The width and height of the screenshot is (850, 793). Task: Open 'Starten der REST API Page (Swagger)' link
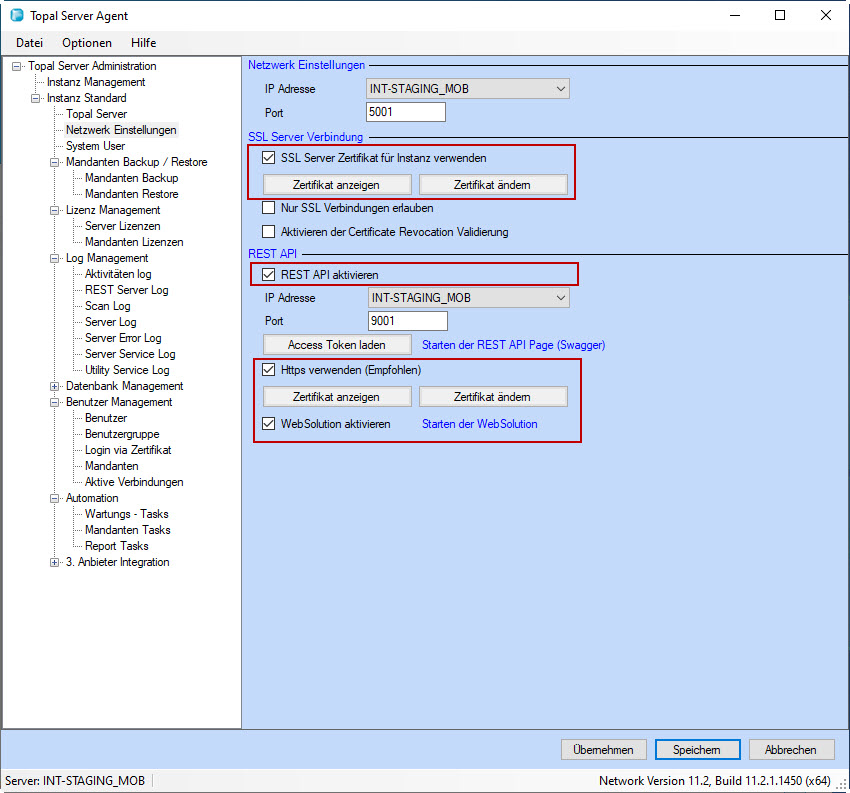pos(513,345)
